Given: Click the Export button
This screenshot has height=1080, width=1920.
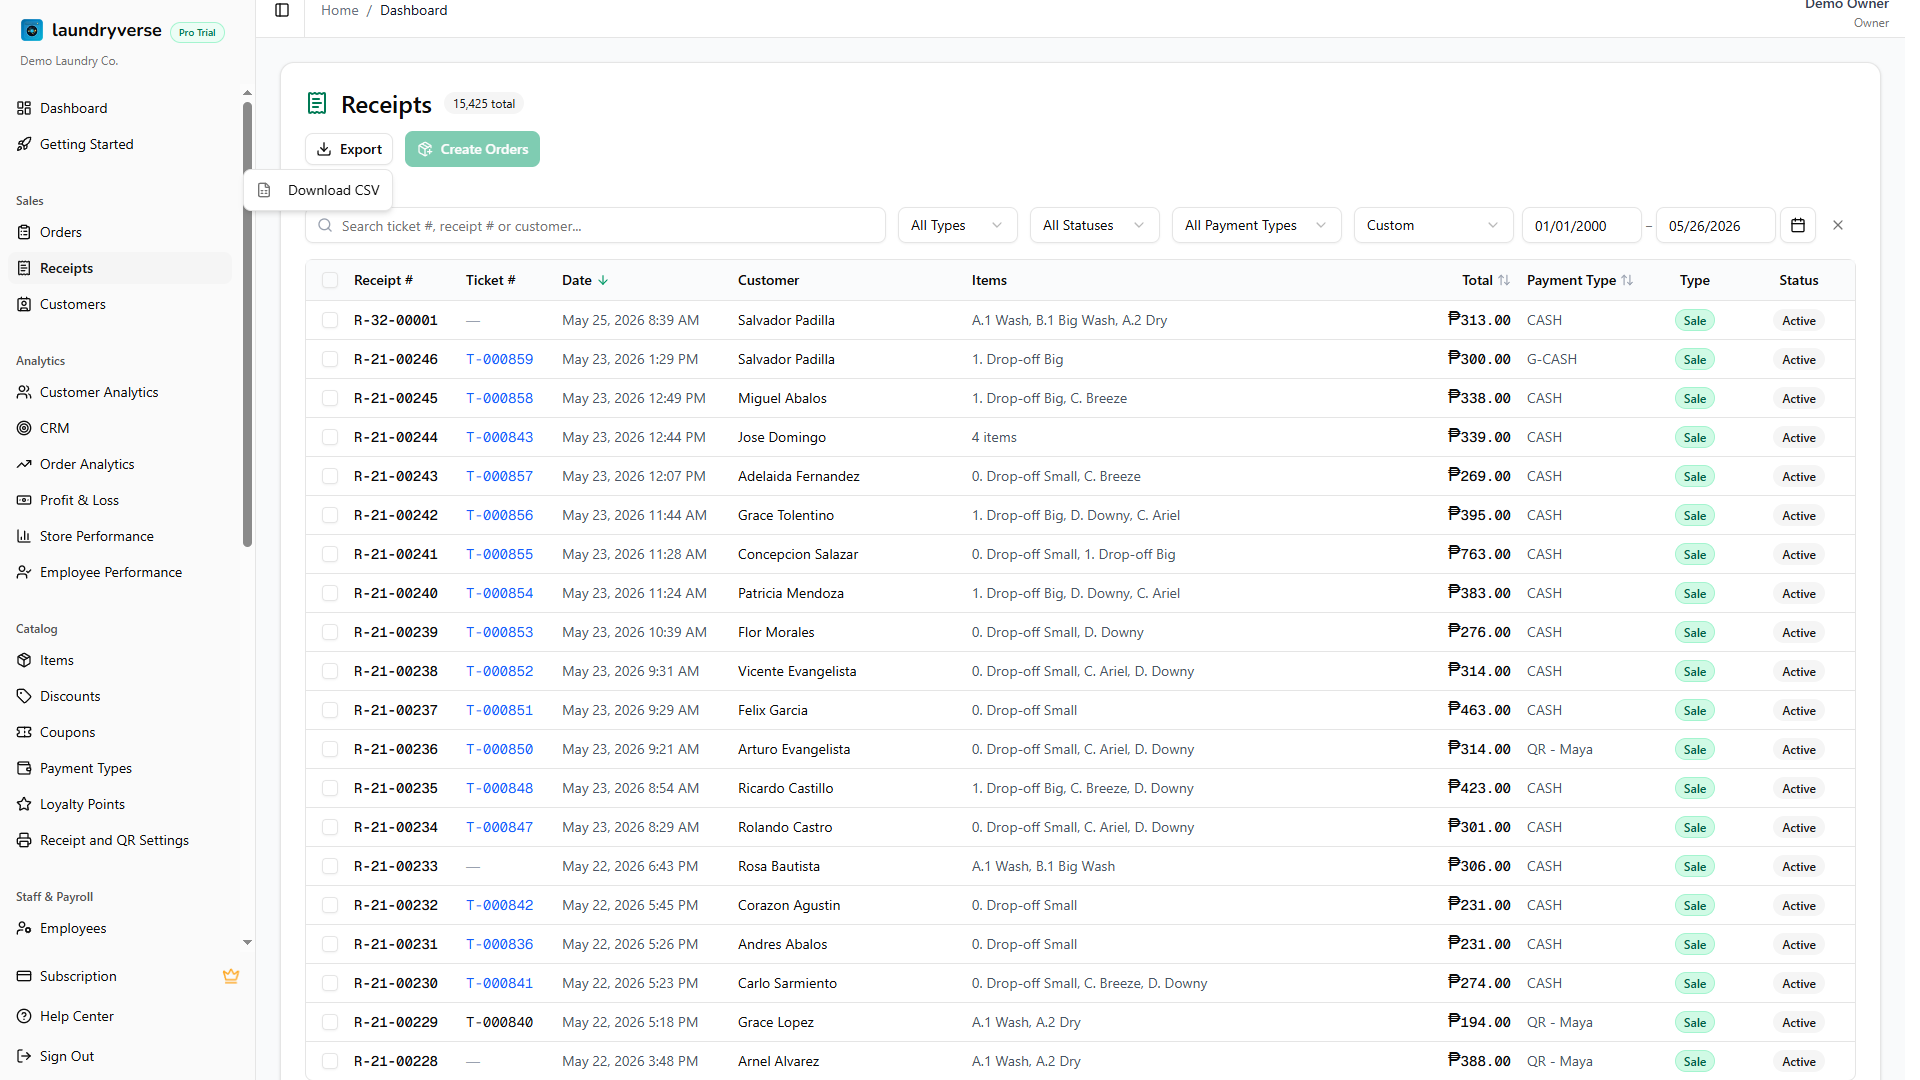Looking at the screenshot, I should pyautogui.click(x=349, y=149).
